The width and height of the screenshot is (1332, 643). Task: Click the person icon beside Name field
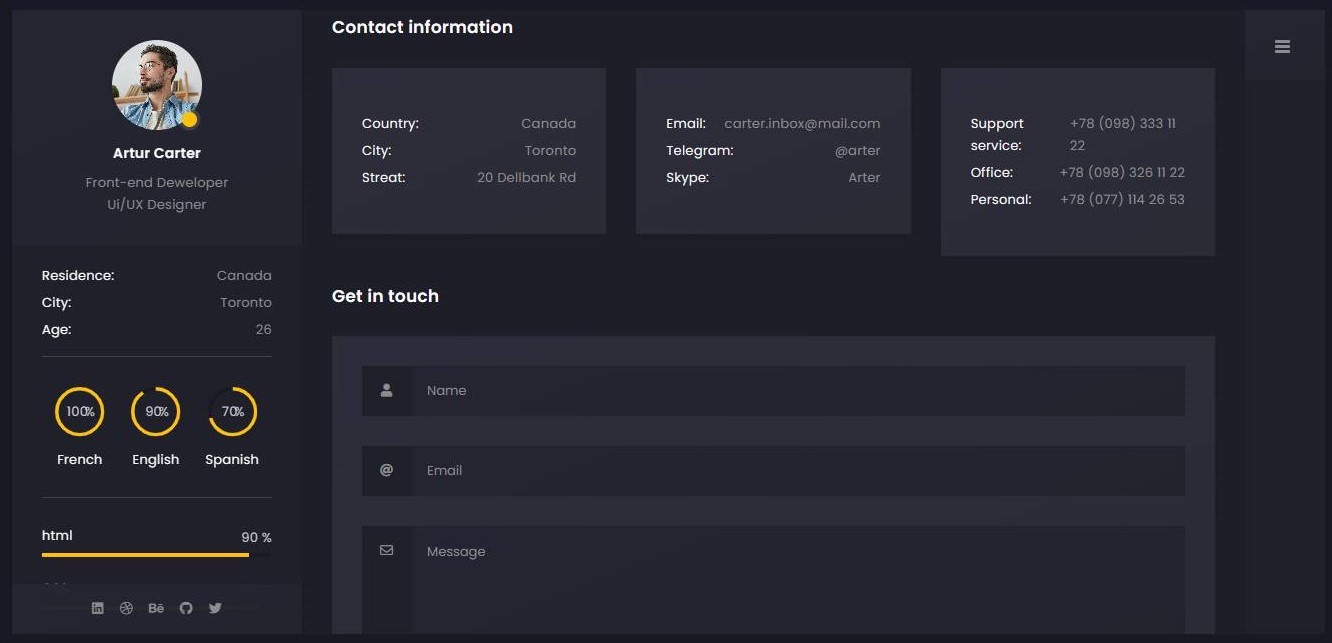(x=387, y=391)
